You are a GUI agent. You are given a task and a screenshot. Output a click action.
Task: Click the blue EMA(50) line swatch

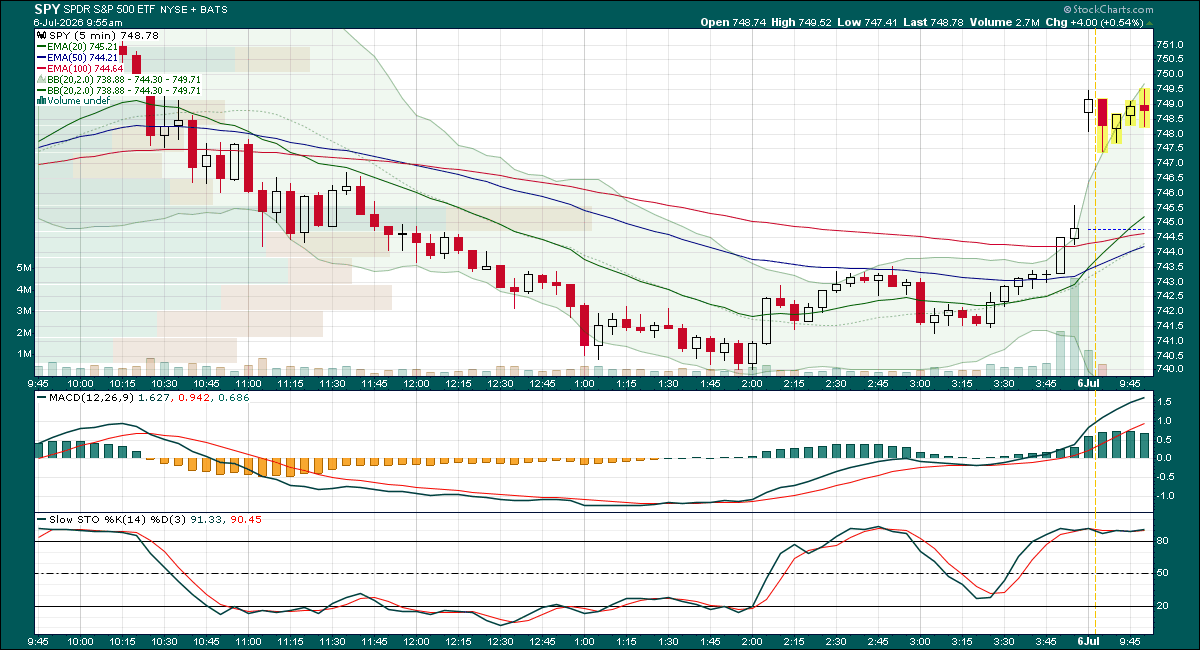pyautogui.click(x=42, y=57)
